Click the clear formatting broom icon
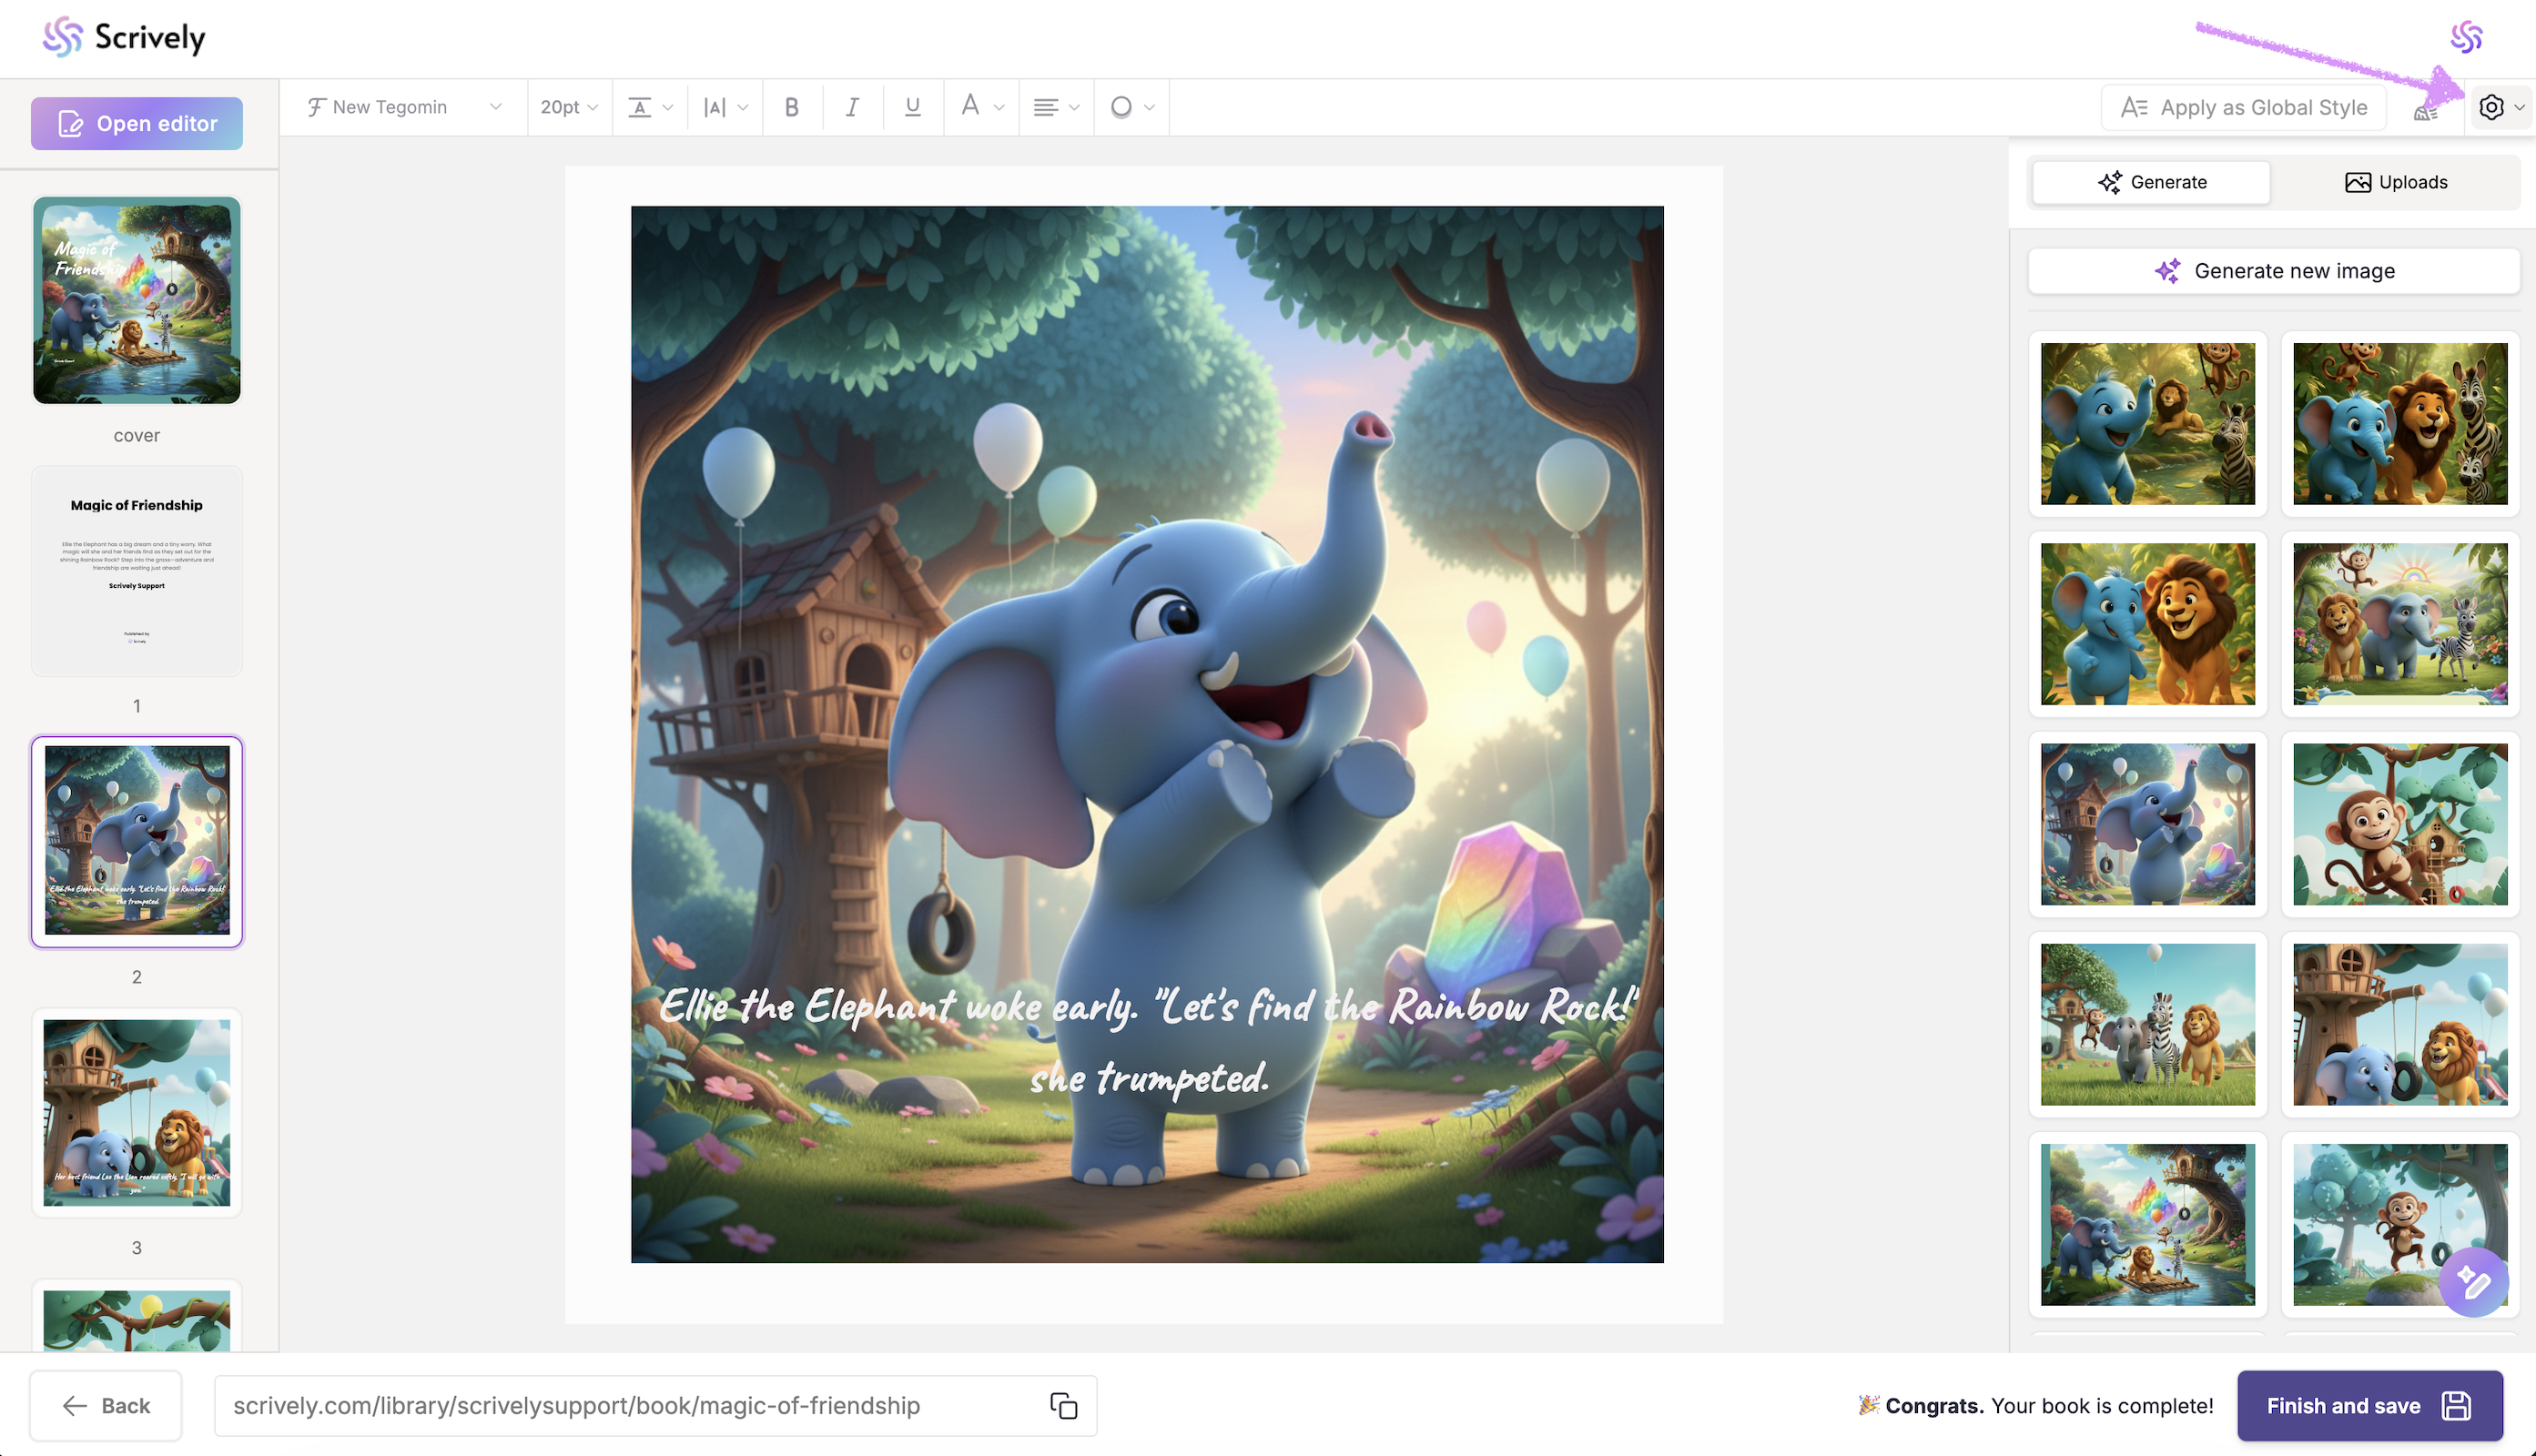This screenshot has width=2536, height=1456. 2425,110
